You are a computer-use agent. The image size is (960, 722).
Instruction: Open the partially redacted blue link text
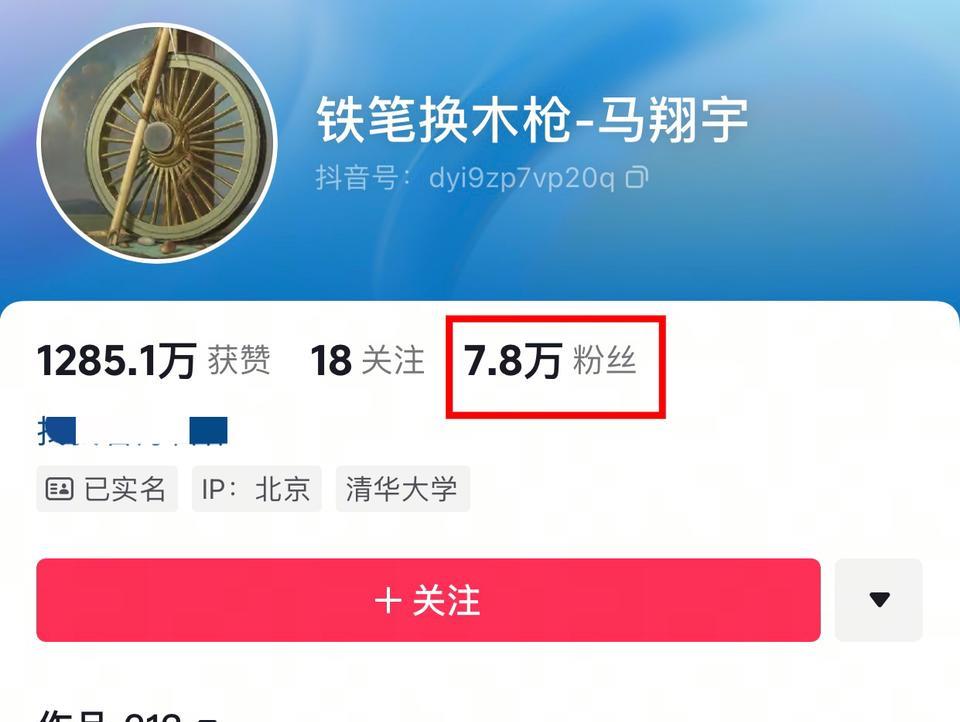coord(132,431)
